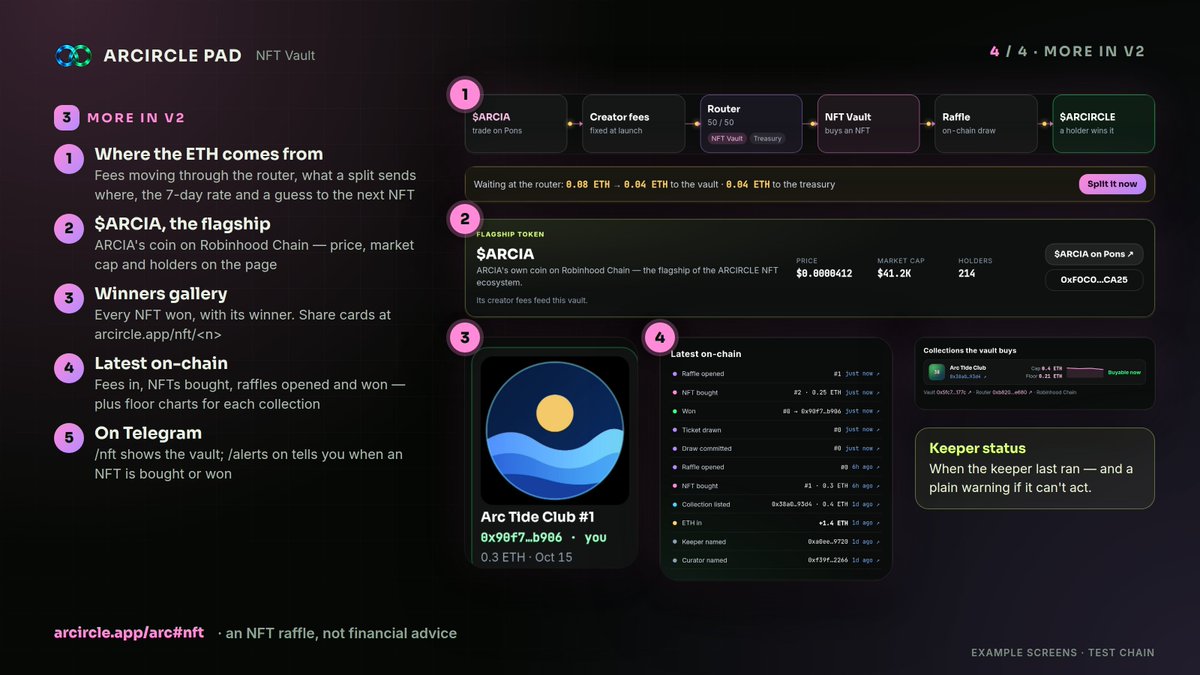Click the Collections the vault buys heading

click(970, 351)
